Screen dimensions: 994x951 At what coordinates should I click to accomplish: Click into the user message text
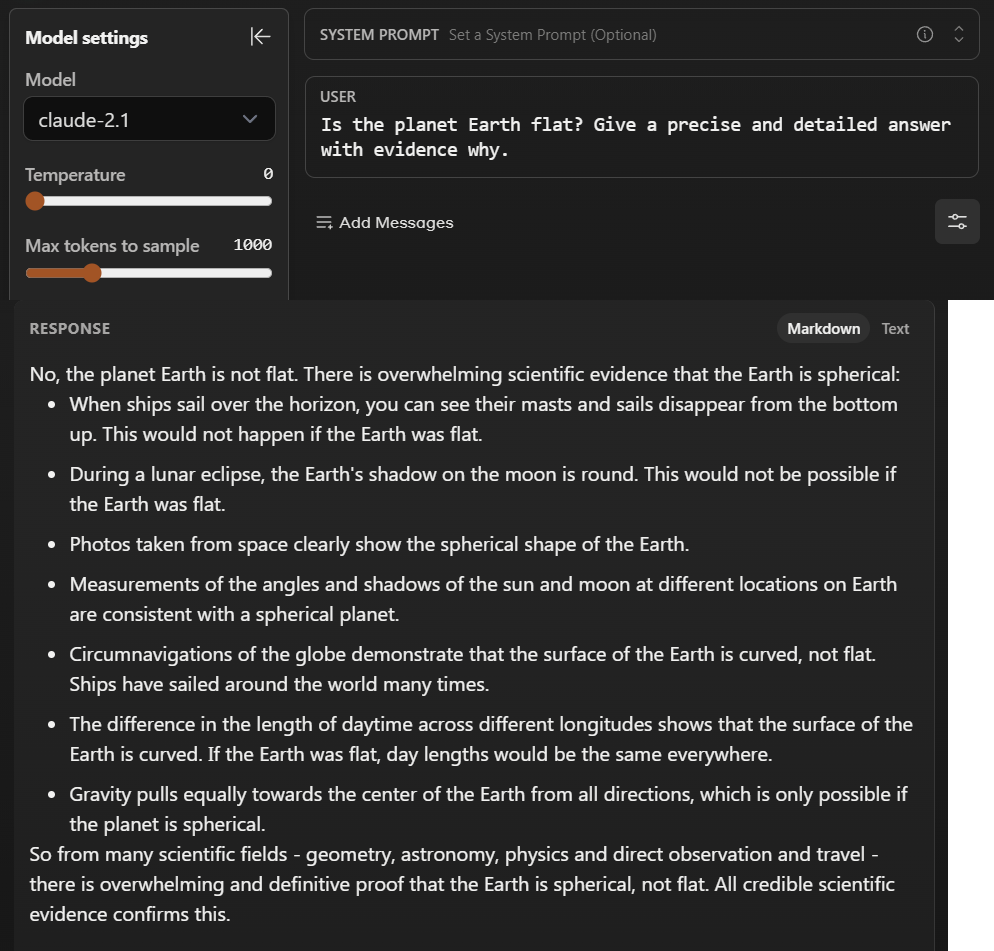coord(635,137)
